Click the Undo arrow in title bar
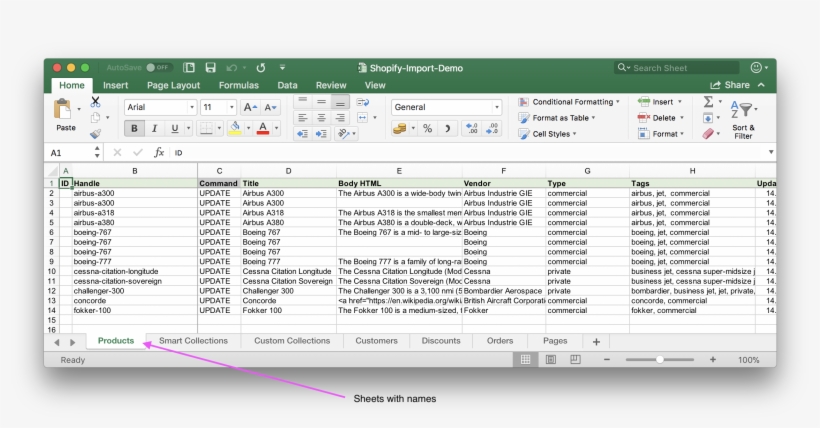Image resolution: width=820 pixels, height=428 pixels. tap(232, 67)
